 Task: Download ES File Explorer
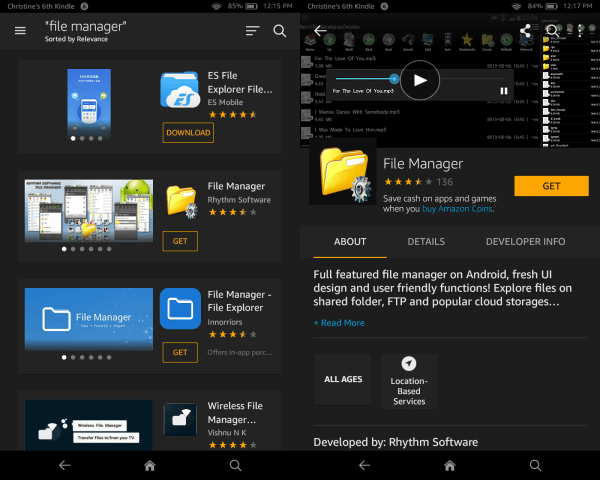[188, 132]
